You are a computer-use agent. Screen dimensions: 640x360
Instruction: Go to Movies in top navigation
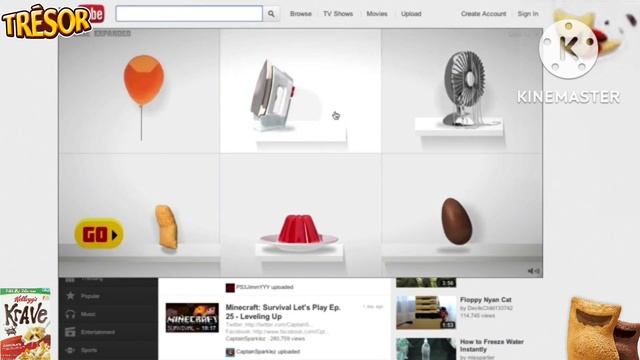click(377, 14)
